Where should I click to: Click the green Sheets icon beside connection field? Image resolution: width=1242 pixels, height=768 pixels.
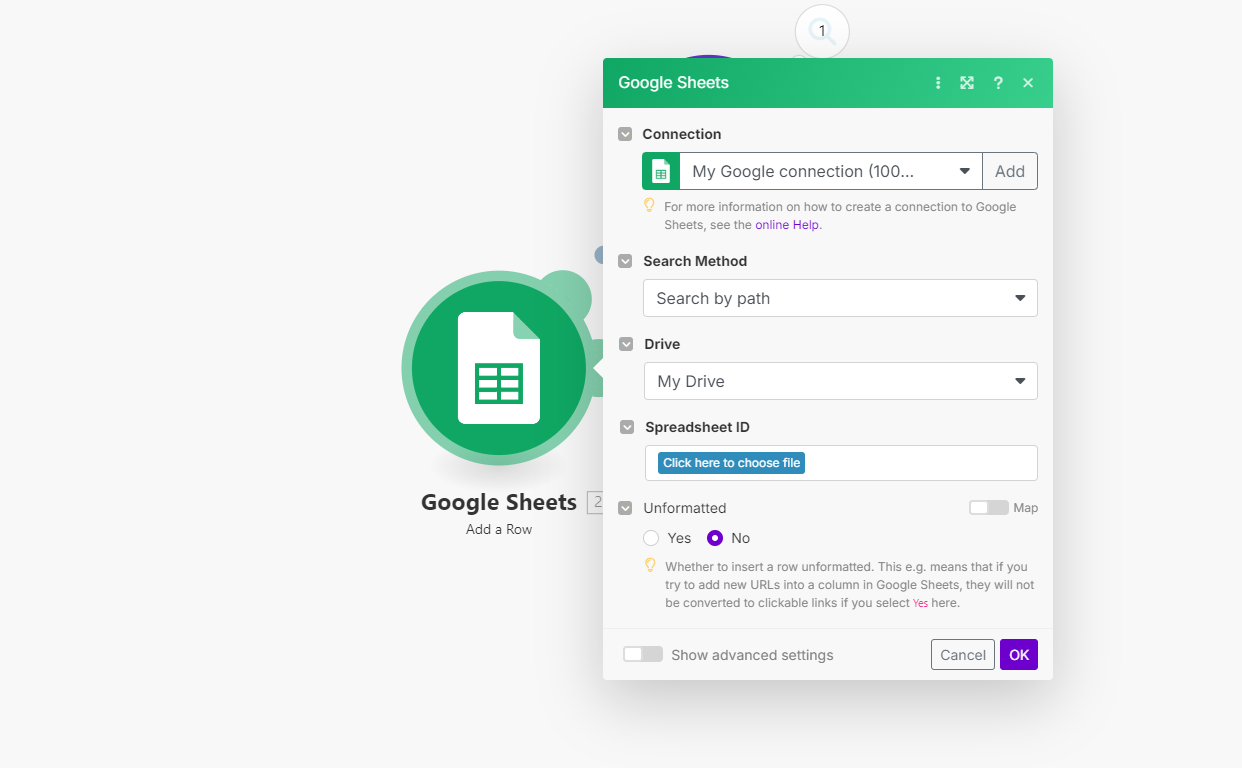pyautogui.click(x=661, y=171)
